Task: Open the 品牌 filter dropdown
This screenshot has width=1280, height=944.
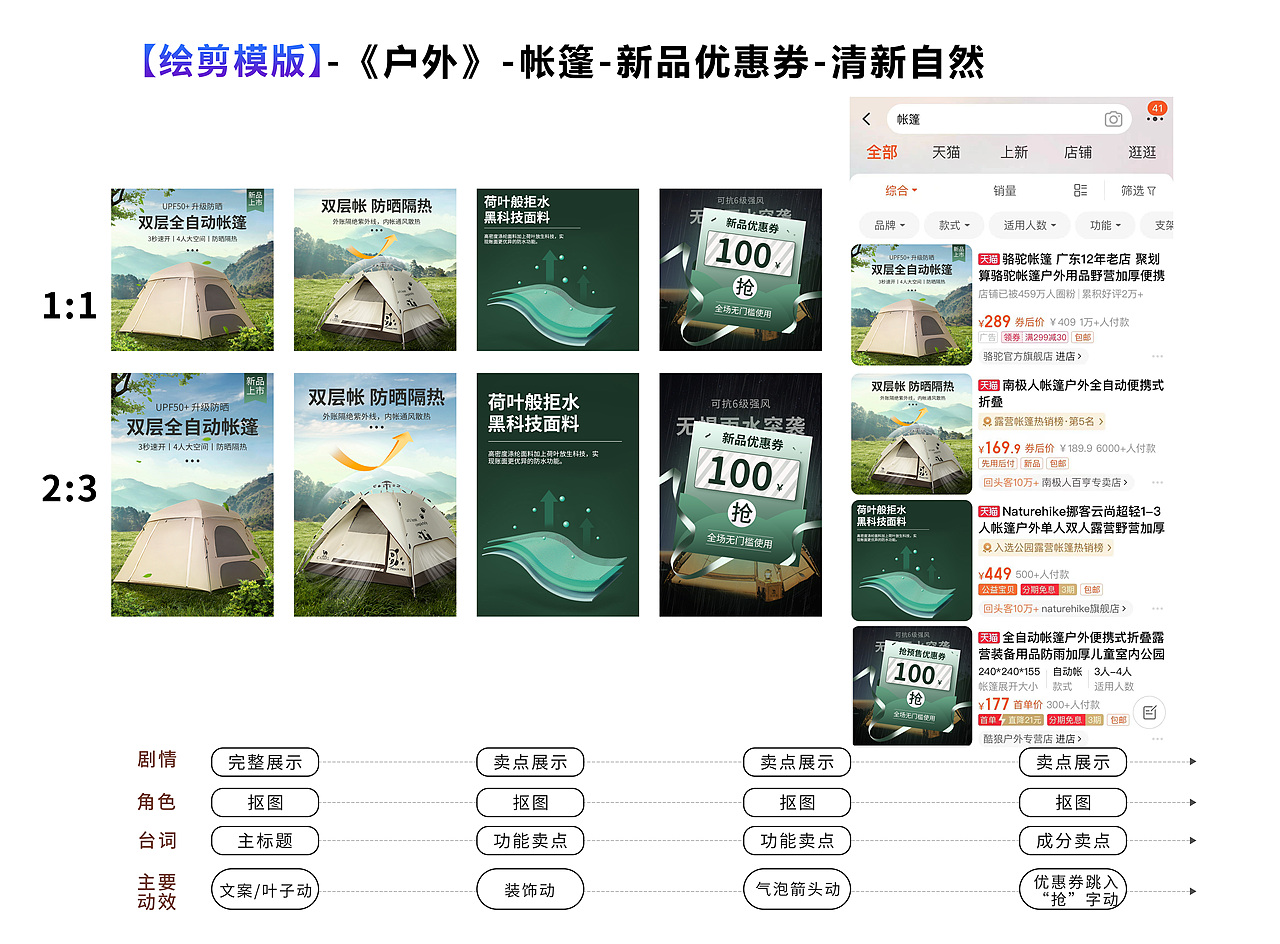Action: [889, 225]
